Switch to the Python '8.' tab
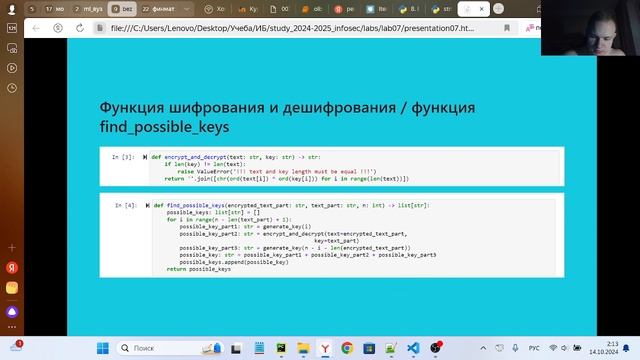The width and height of the screenshot is (640, 360). pyautogui.click(x=409, y=9)
